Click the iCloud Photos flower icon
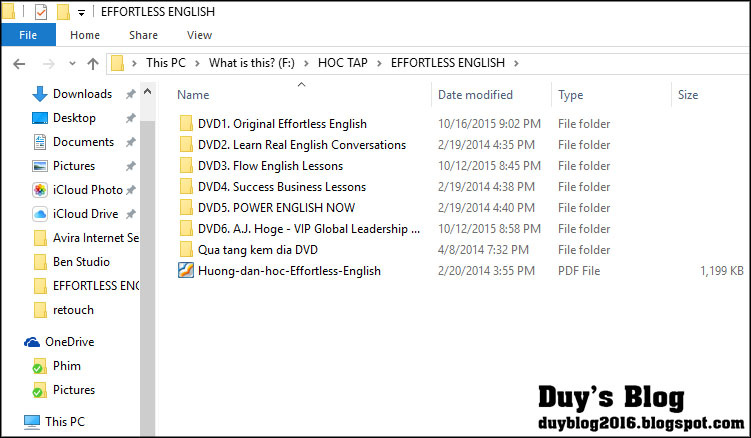This screenshot has height=438, width=751. (x=40, y=190)
